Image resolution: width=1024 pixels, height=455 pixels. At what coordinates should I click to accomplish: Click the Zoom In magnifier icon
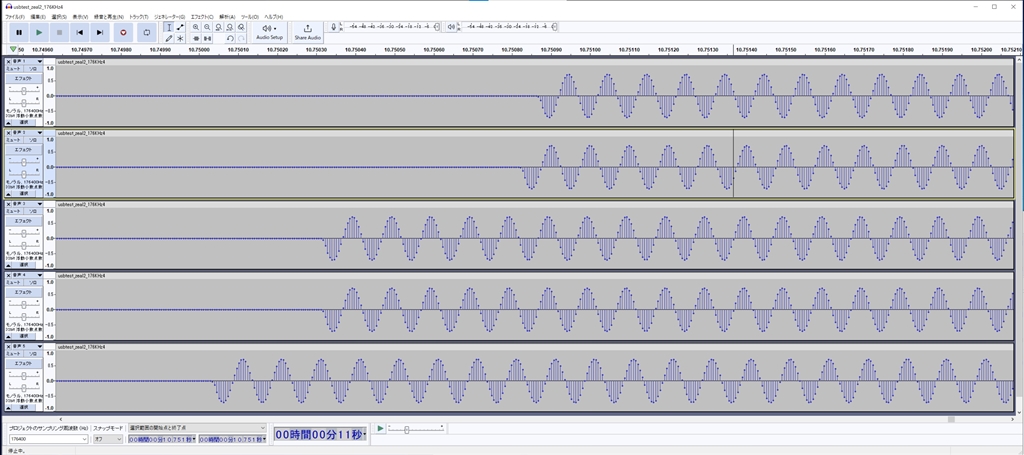click(x=196, y=27)
